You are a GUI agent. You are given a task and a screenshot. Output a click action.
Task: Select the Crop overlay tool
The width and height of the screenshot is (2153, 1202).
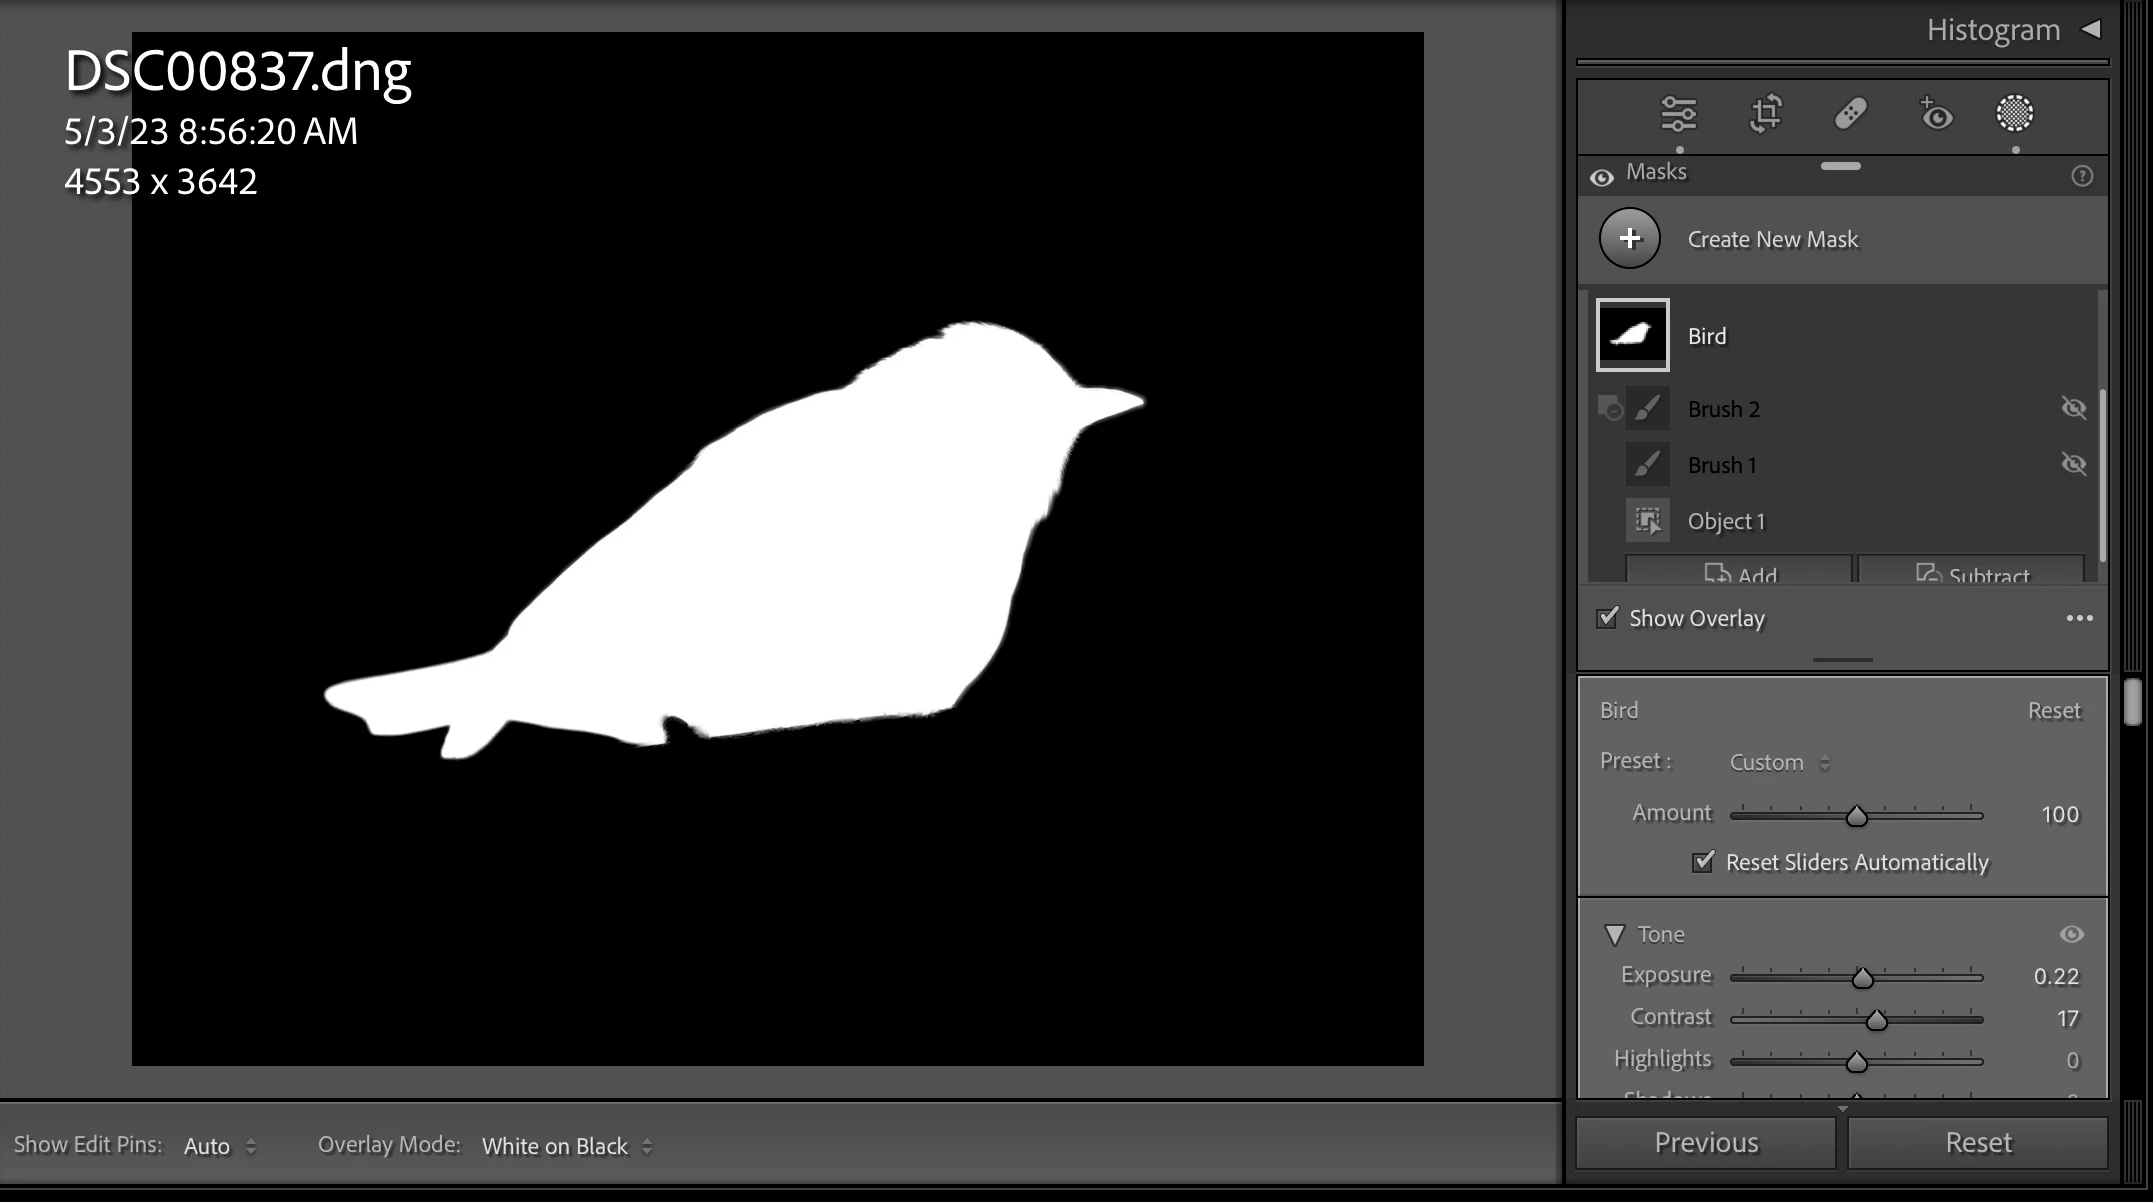tap(1765, 114)
